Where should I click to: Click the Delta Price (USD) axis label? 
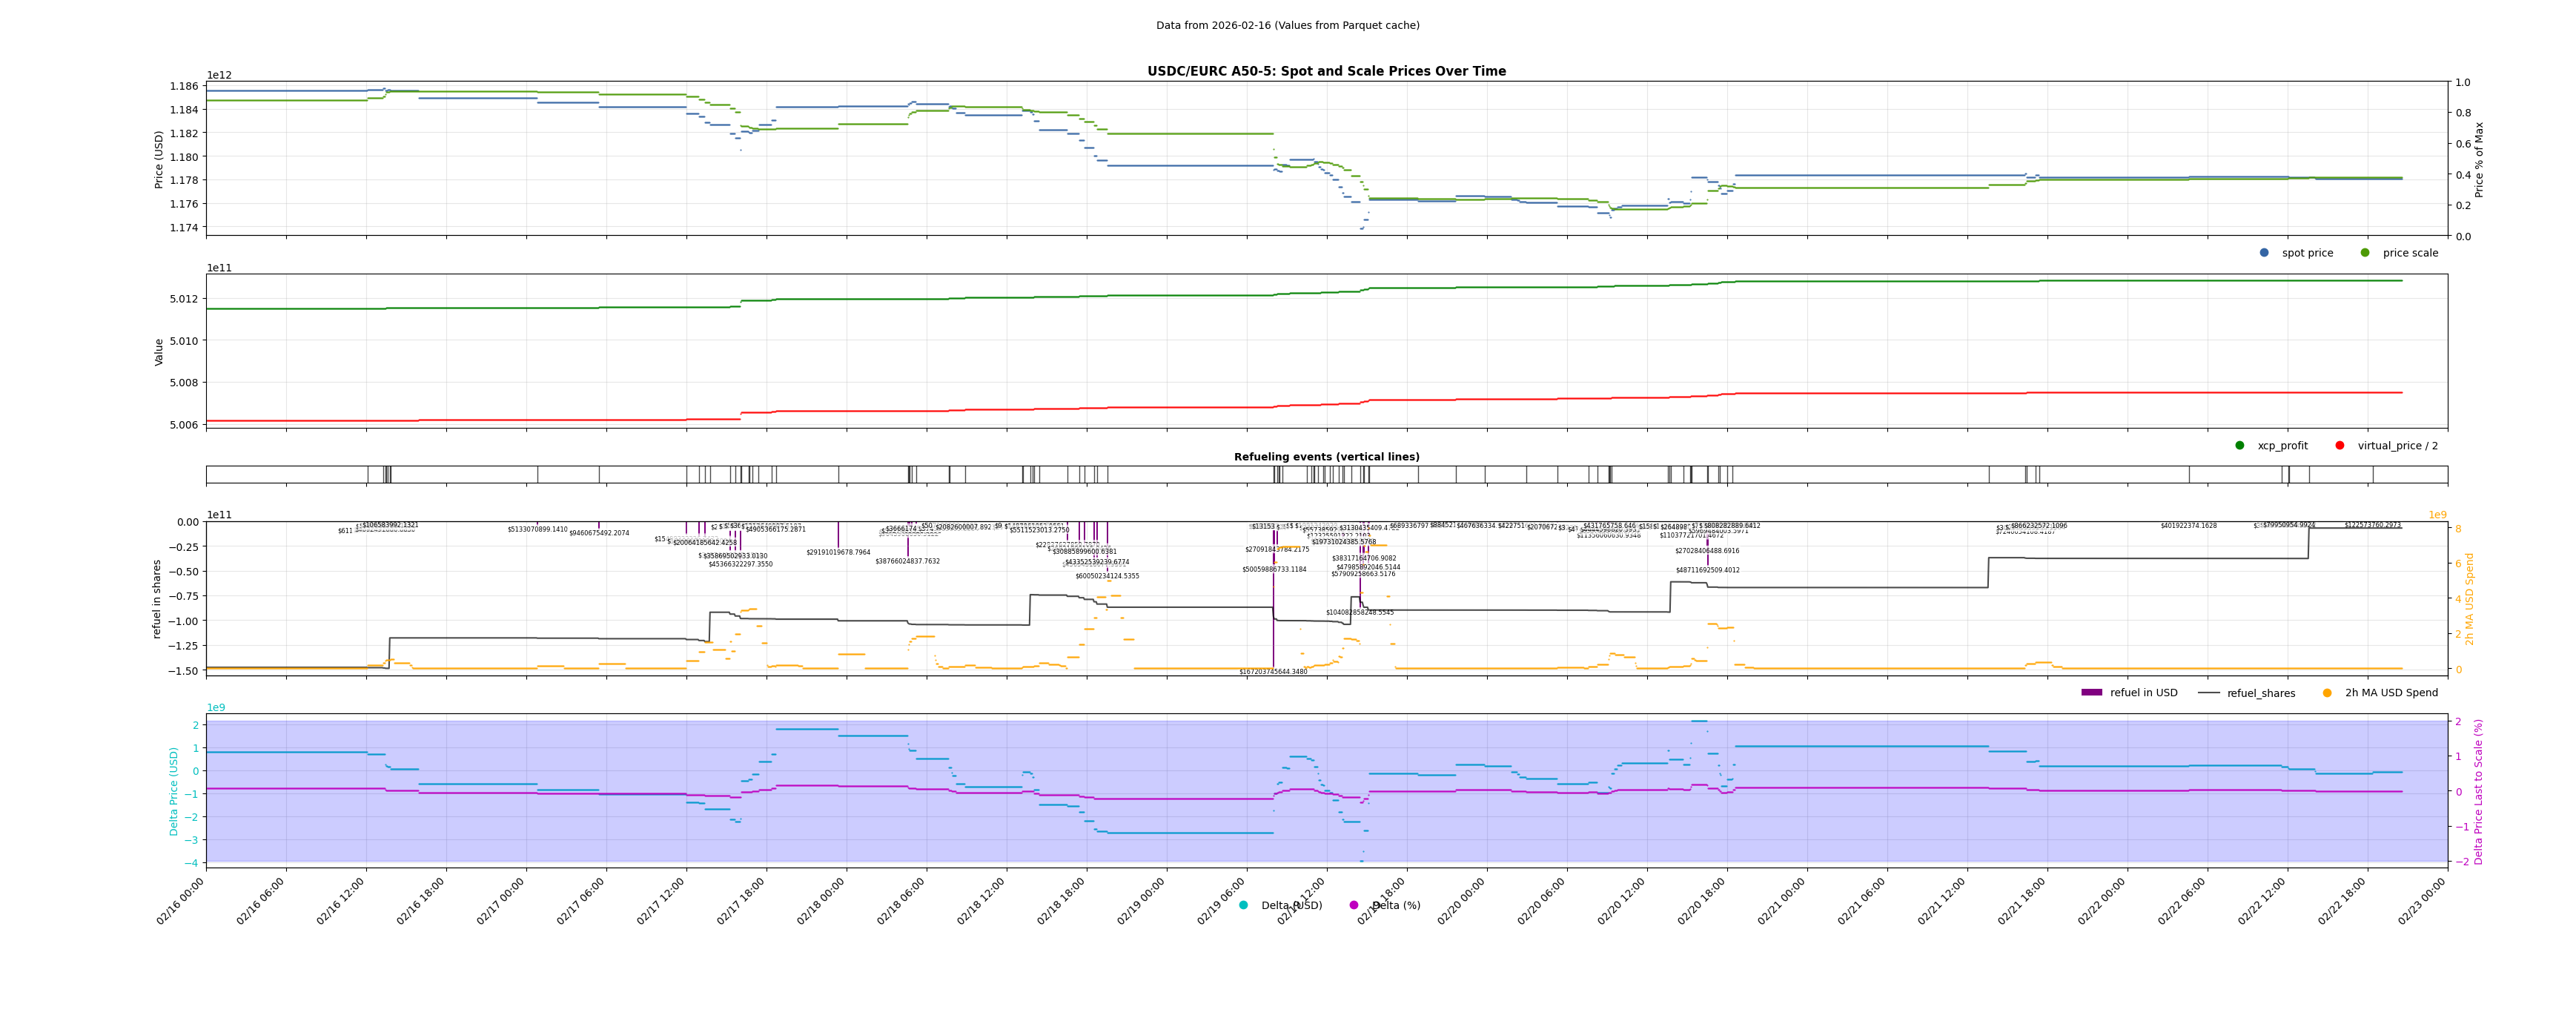click(174, 791)
